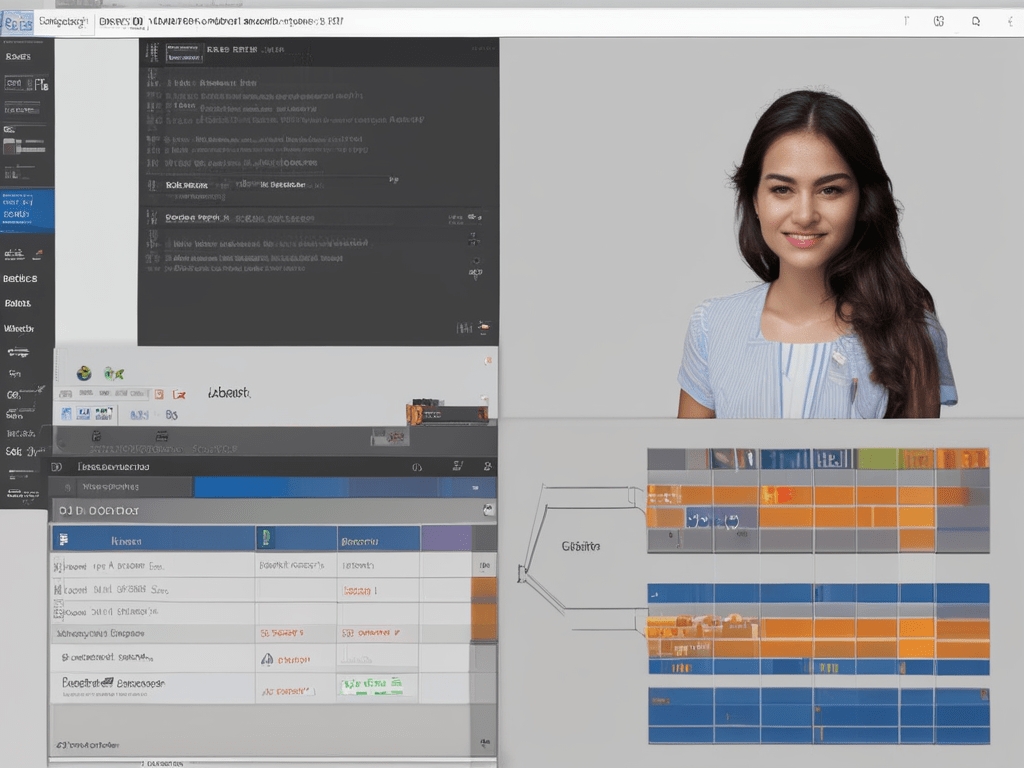Open the green plugin icon beside the globe

(114, 372)
